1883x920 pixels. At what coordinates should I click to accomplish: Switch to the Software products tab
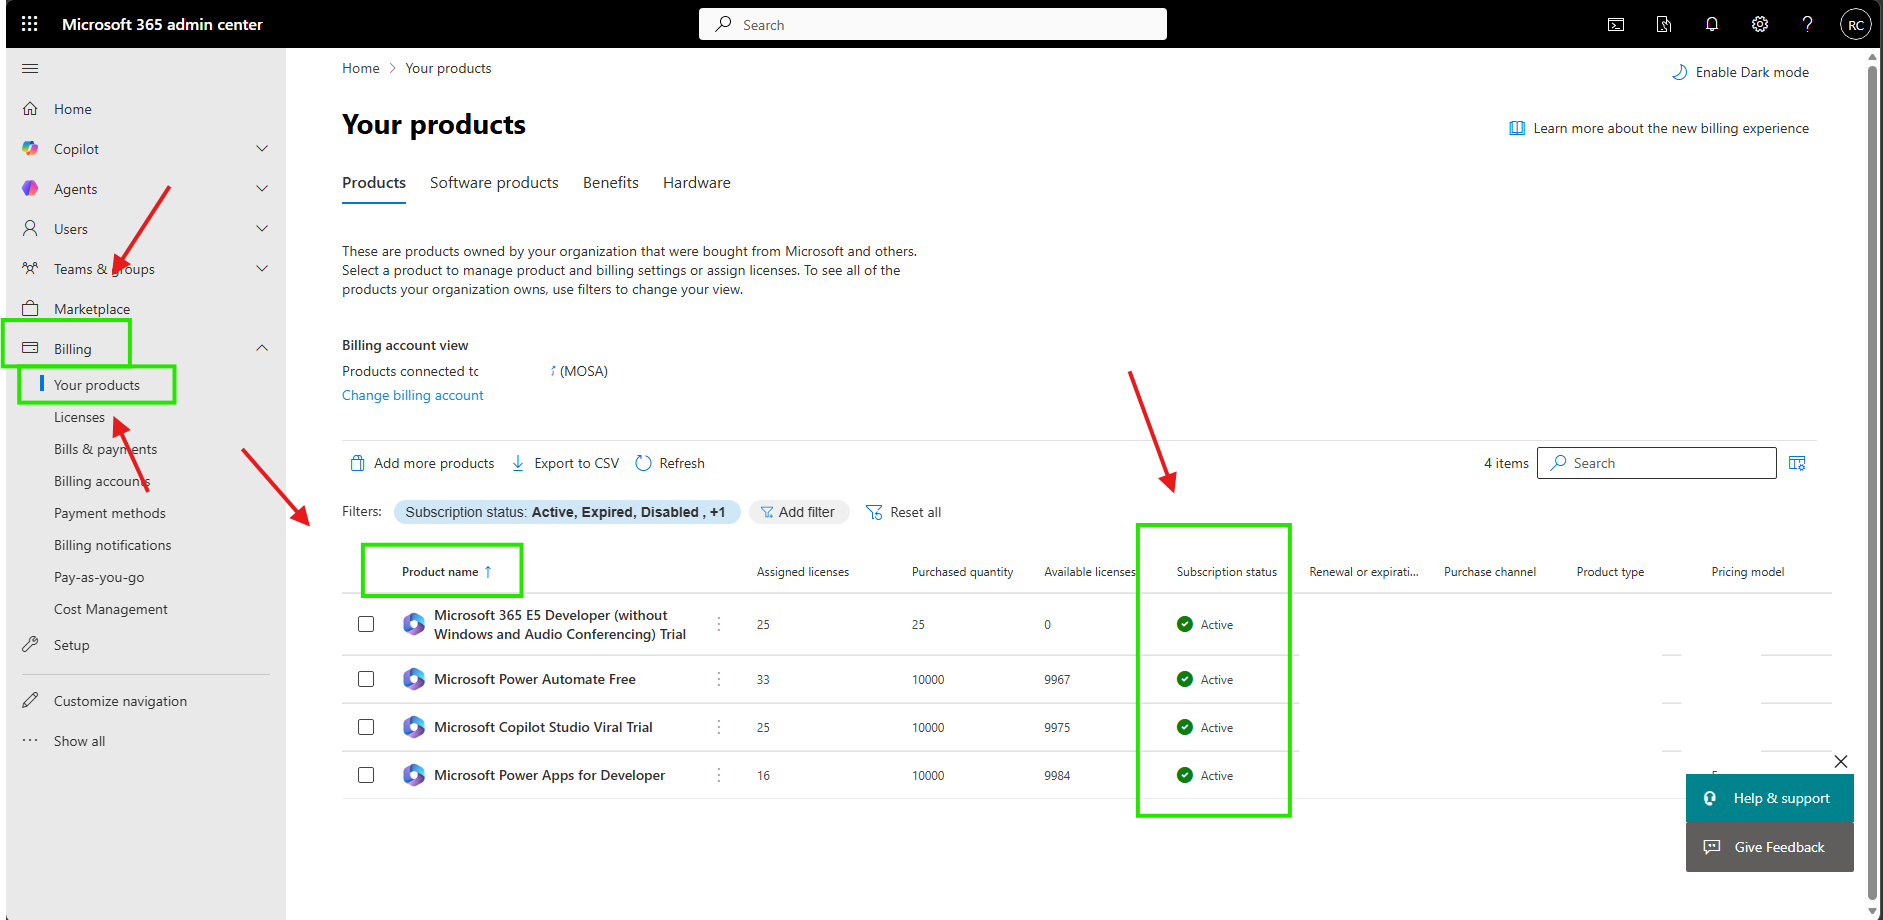(x=494, y=183)
